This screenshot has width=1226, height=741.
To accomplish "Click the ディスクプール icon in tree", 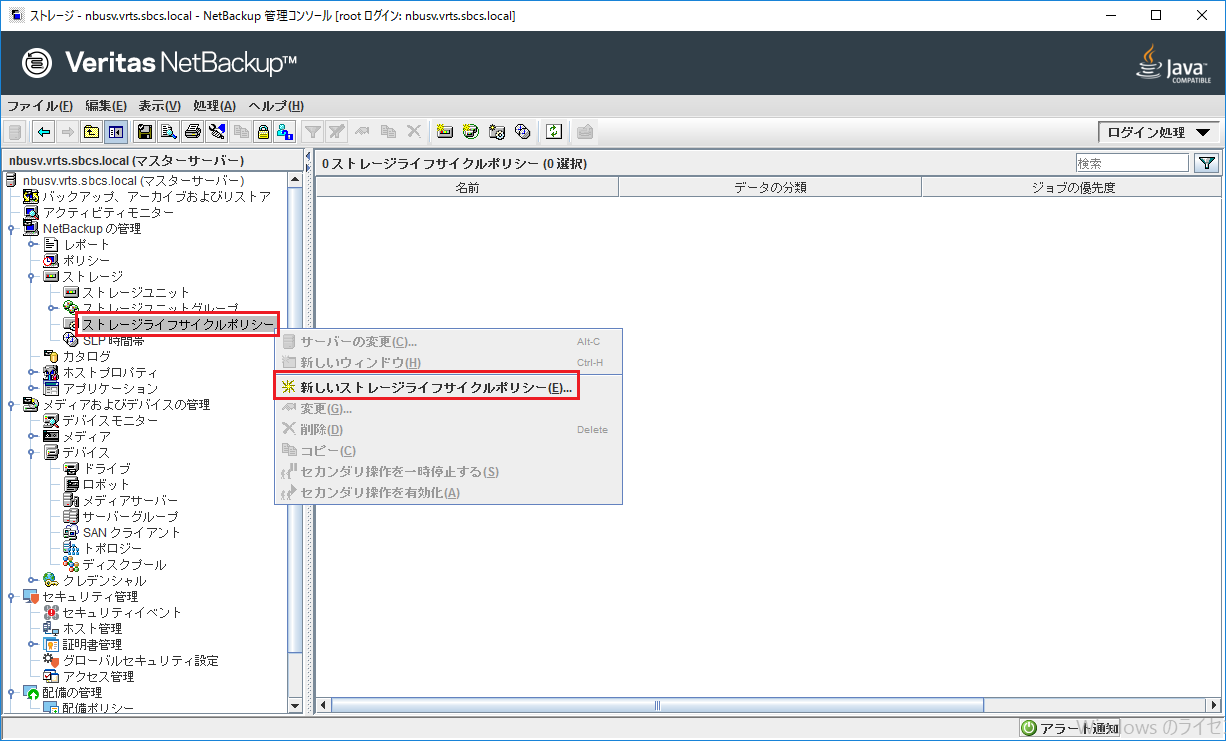I will click(71, 565).
